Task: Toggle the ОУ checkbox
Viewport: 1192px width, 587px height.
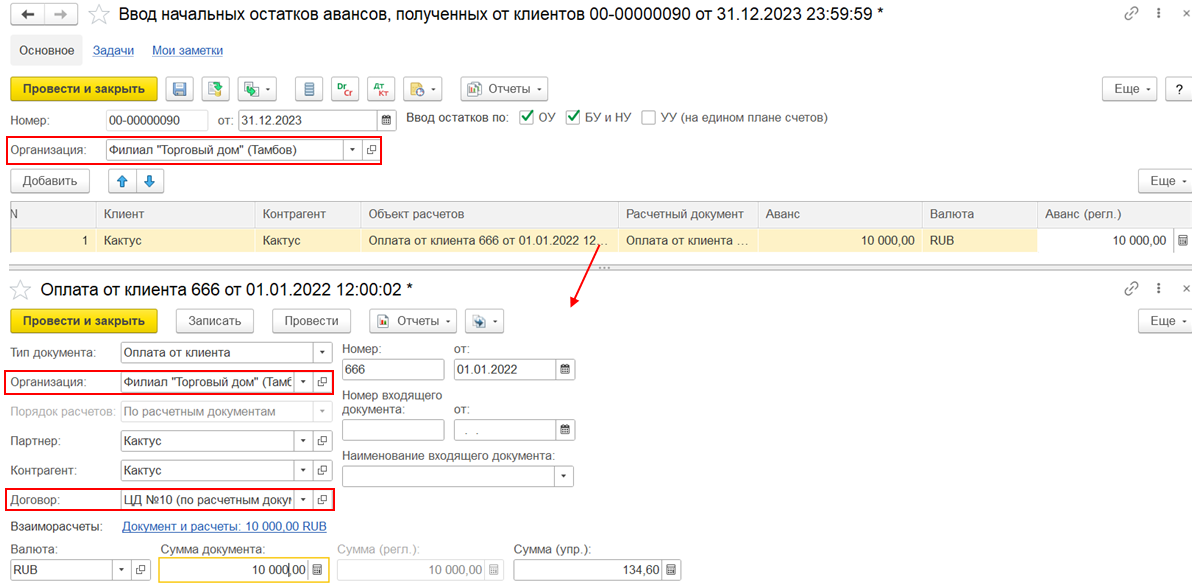Action: click(x=525, y=118)
